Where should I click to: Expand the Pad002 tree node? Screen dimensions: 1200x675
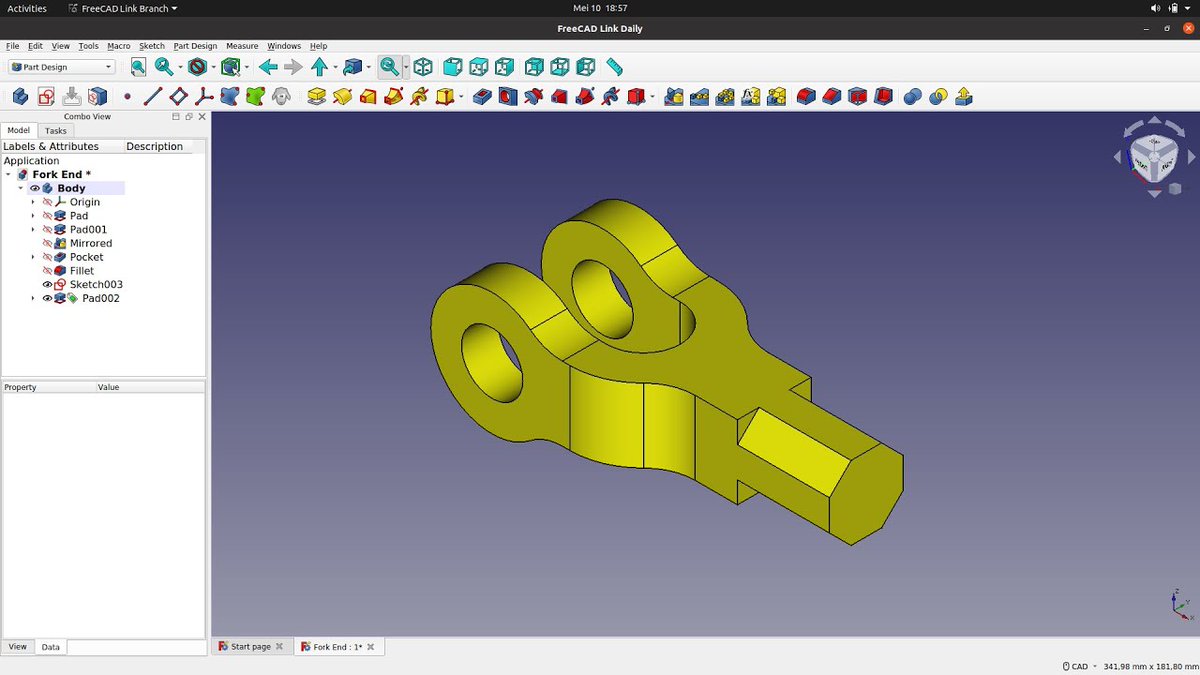point(33,298)
